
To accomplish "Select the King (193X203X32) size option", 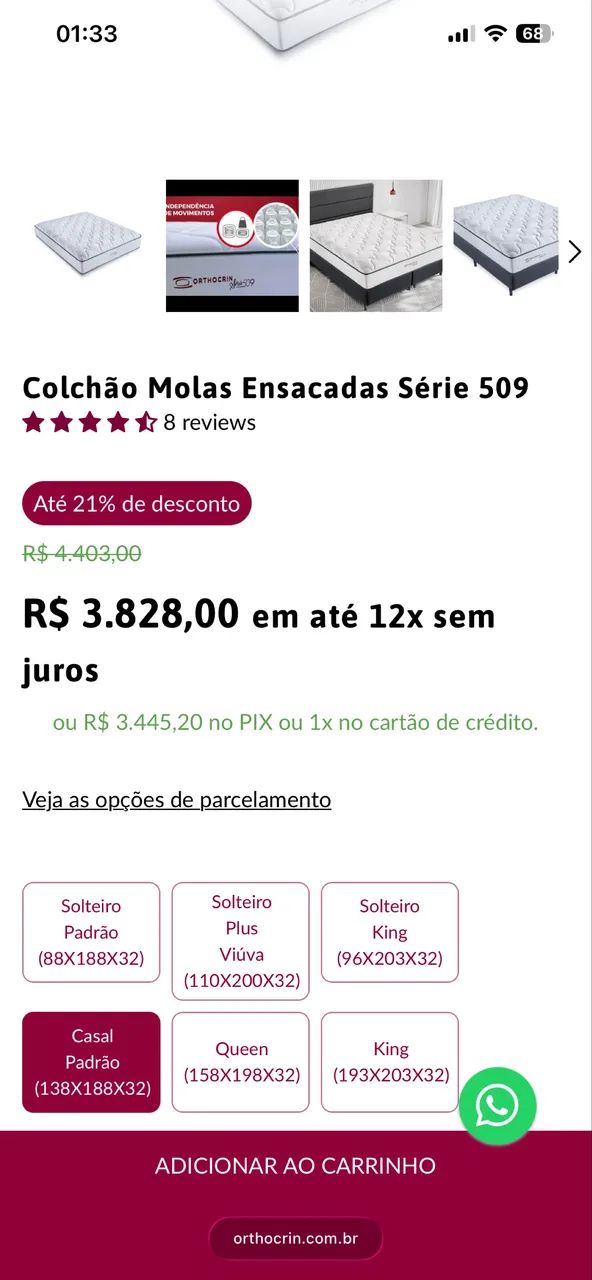I will [389, 1061].
